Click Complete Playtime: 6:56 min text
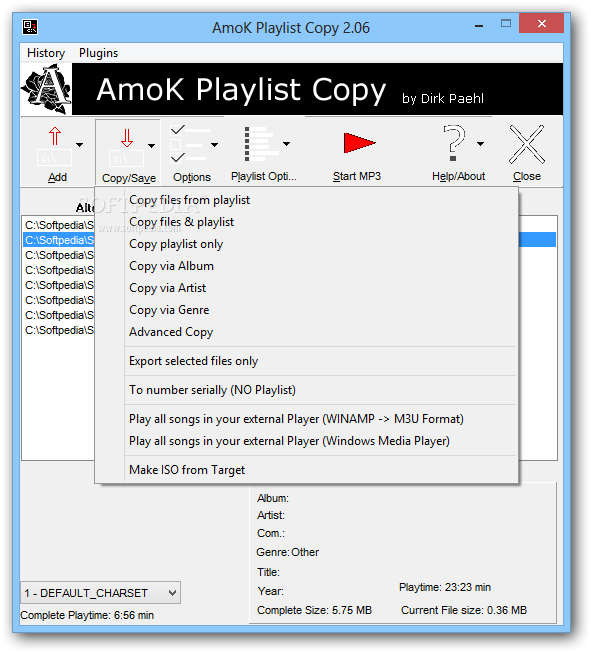Image resolution: width=591 pixels, height=653 pixels. coord(87,615)
